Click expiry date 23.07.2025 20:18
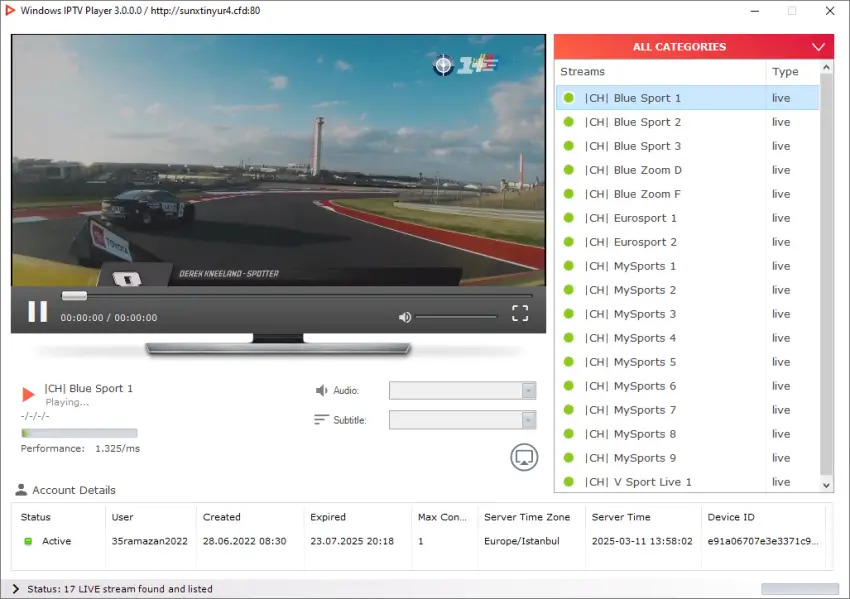This screenshot has width=850, height=599. (352, 541)
